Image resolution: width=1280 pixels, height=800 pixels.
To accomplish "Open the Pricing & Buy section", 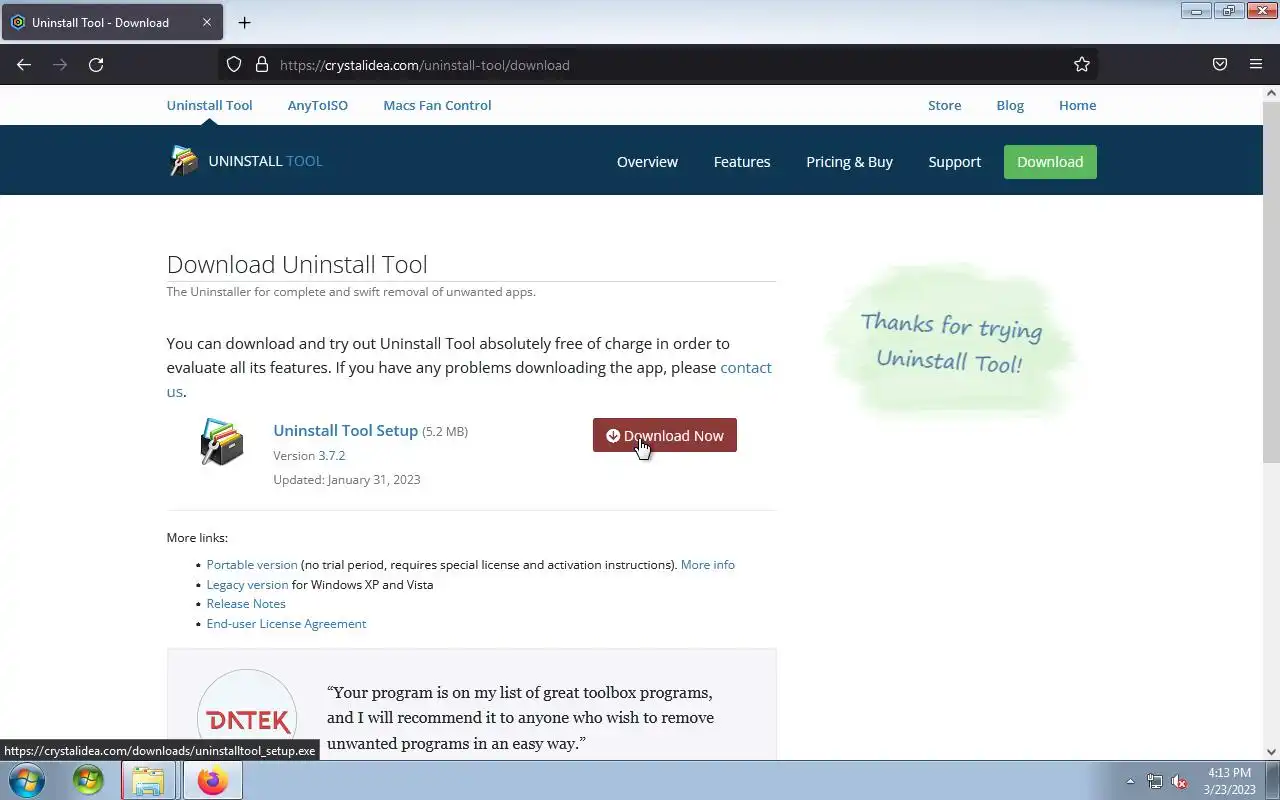I will 849,162.
